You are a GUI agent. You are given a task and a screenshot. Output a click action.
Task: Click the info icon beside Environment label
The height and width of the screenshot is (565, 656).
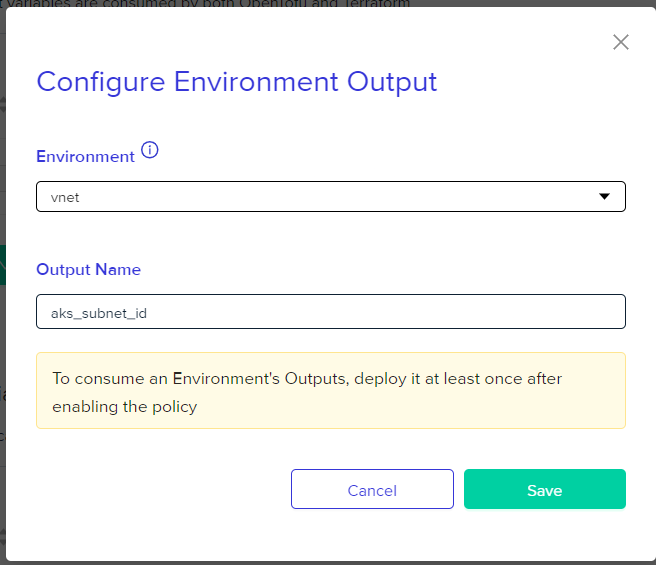click(149, 150)
